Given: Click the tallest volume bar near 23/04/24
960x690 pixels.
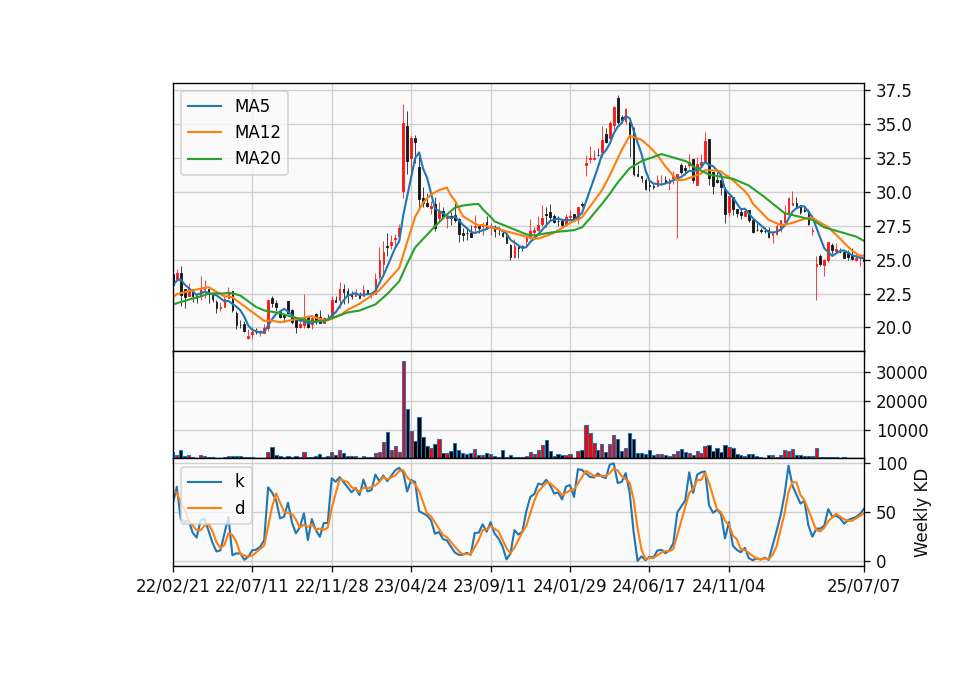Looking at the screenshot, I should [403, 410].
